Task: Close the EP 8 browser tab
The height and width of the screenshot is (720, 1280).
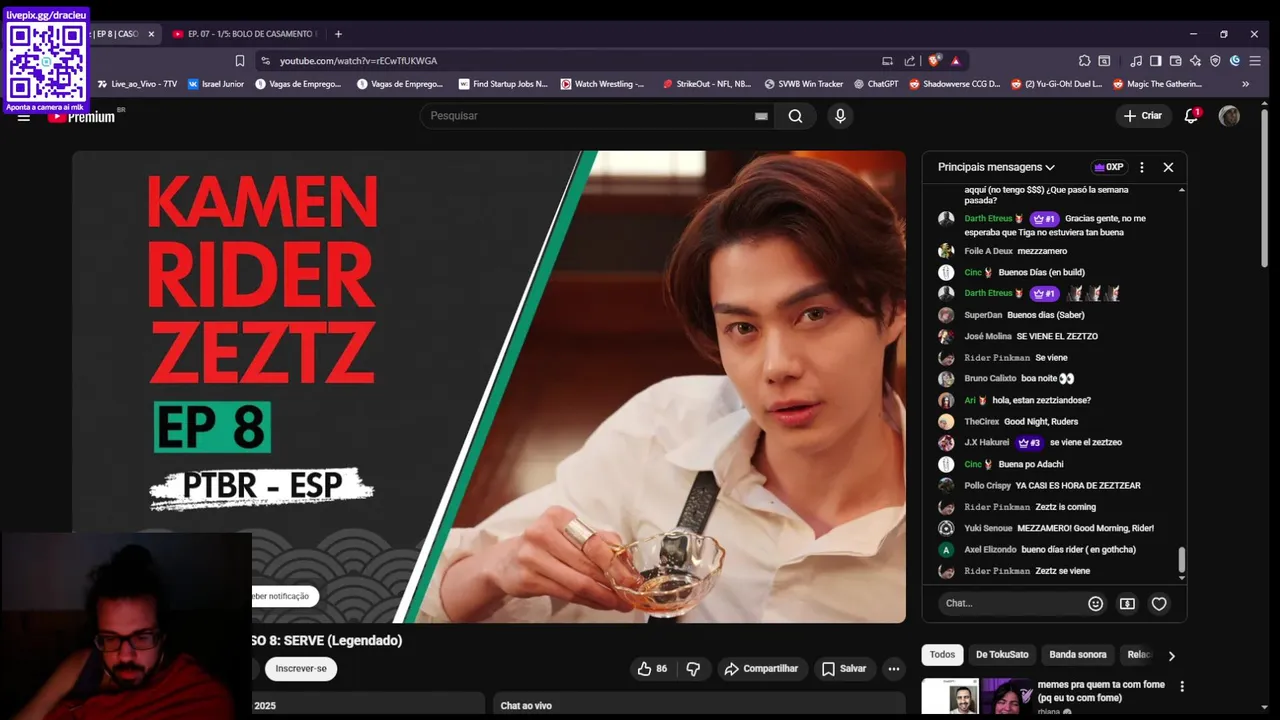Action: 151,34
